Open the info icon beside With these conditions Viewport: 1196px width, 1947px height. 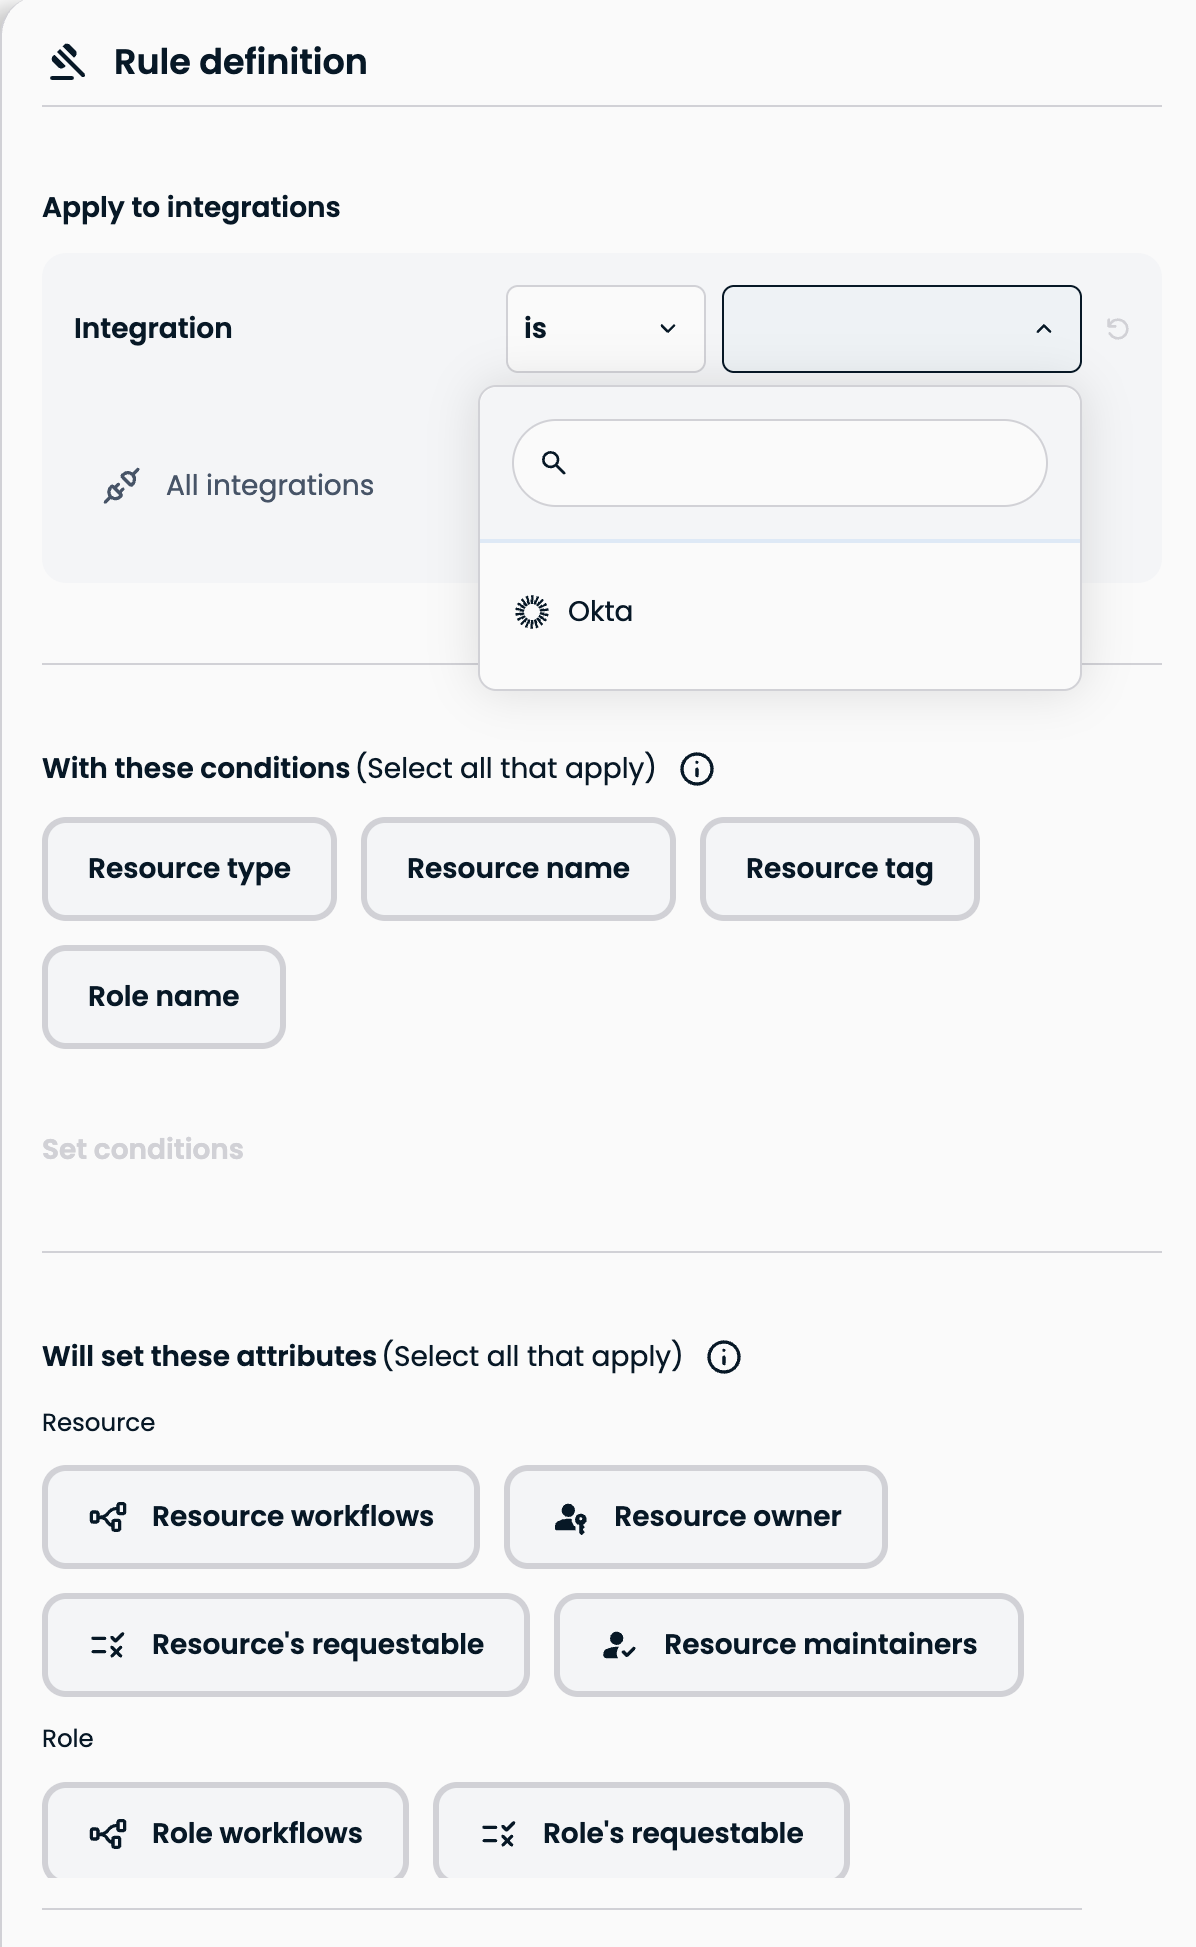tap(697, 769)
